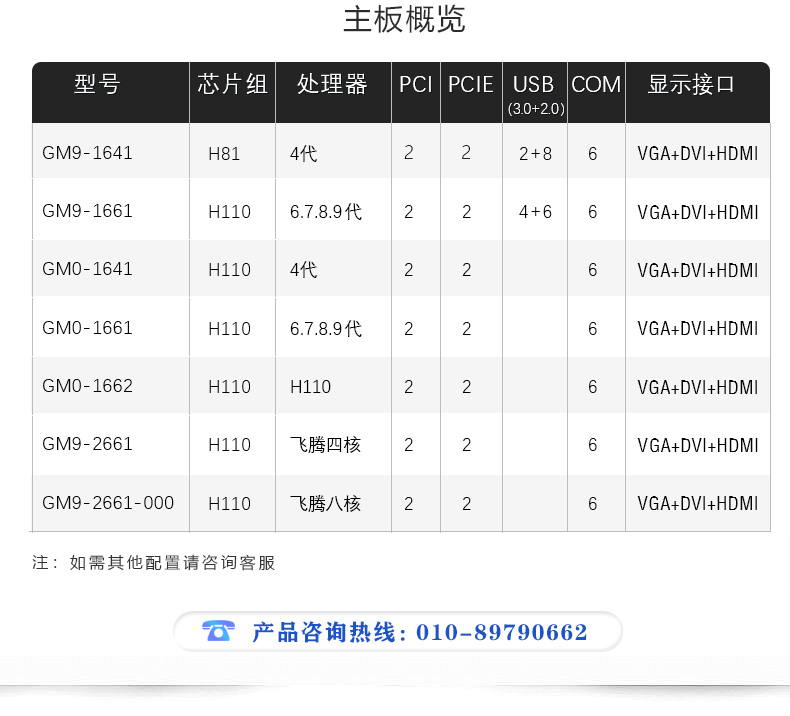Click PCIE value 2 in GM9-2661 row
790x716 pixels.
click(x=467, y=444)
